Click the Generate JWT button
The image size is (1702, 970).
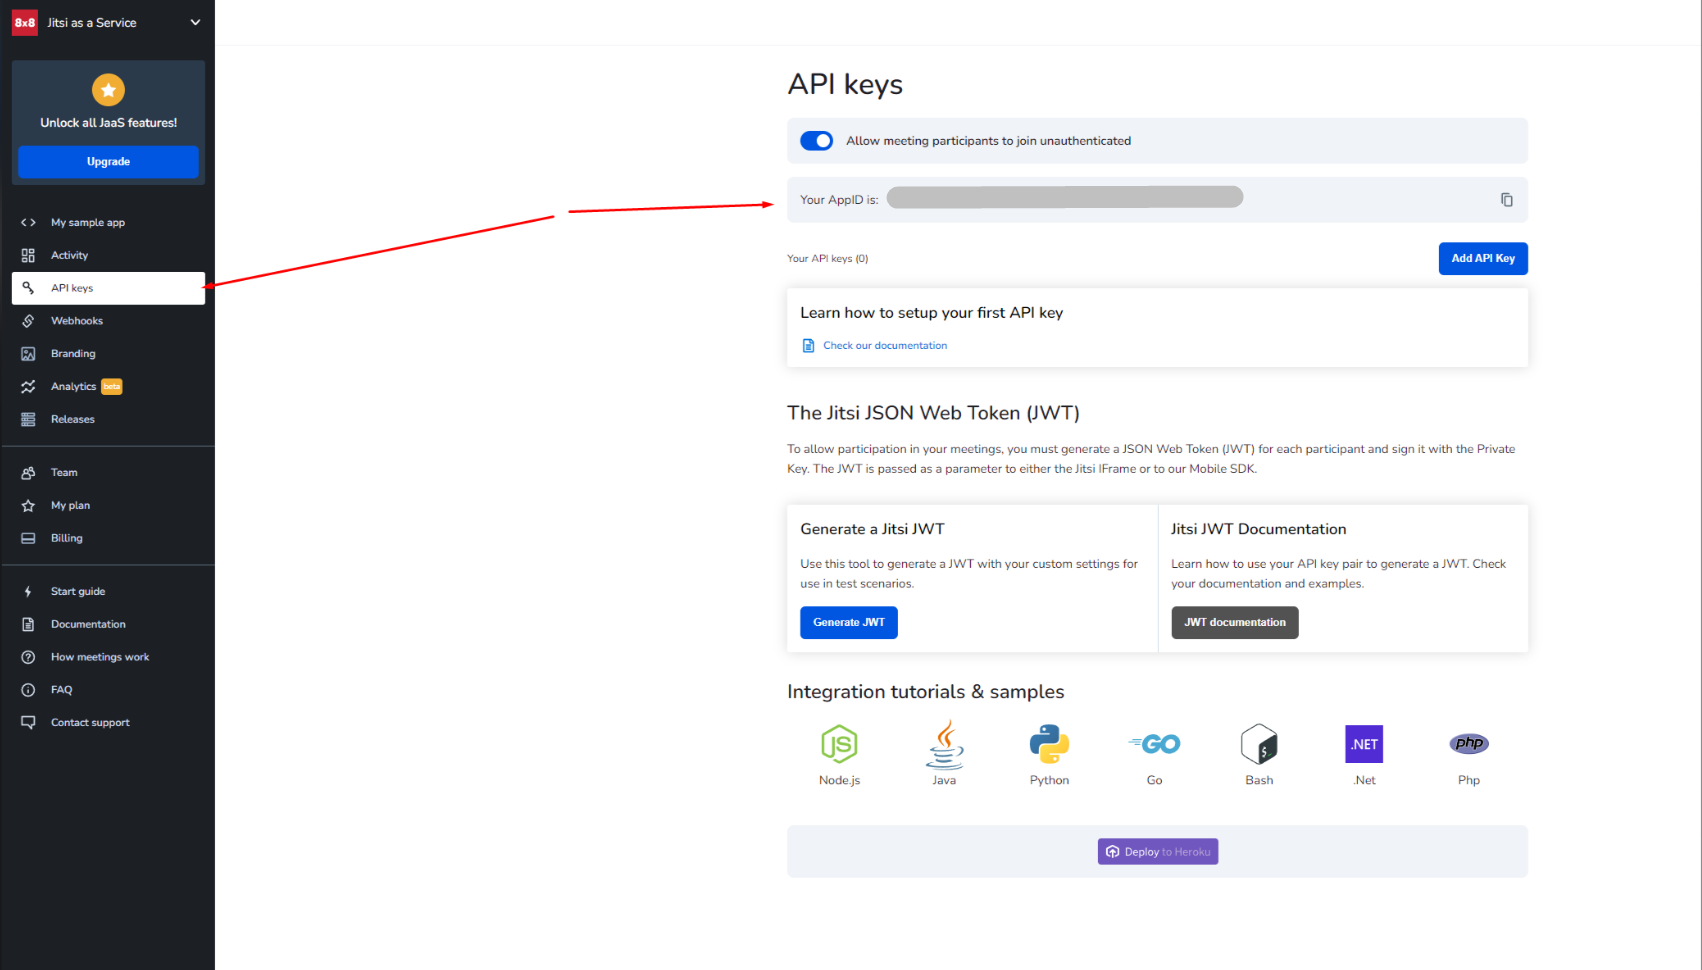[848, 622]
